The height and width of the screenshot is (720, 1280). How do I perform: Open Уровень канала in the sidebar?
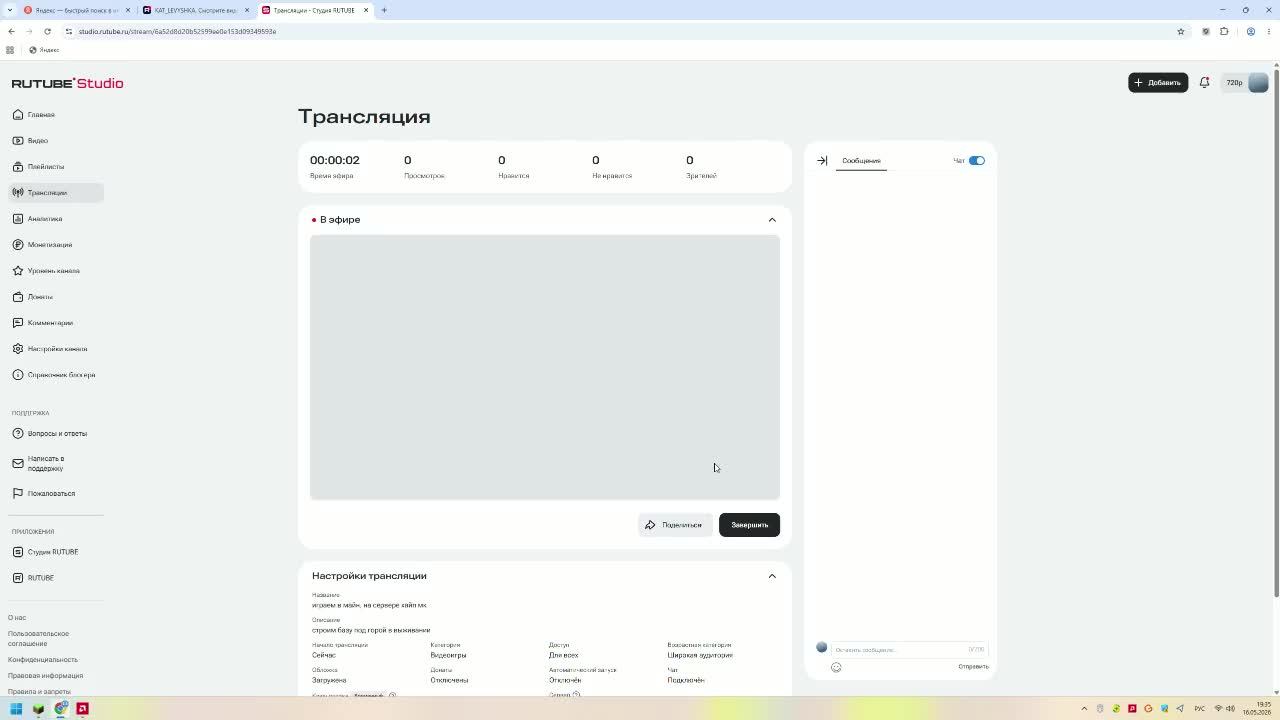click(x=56, y=270)
